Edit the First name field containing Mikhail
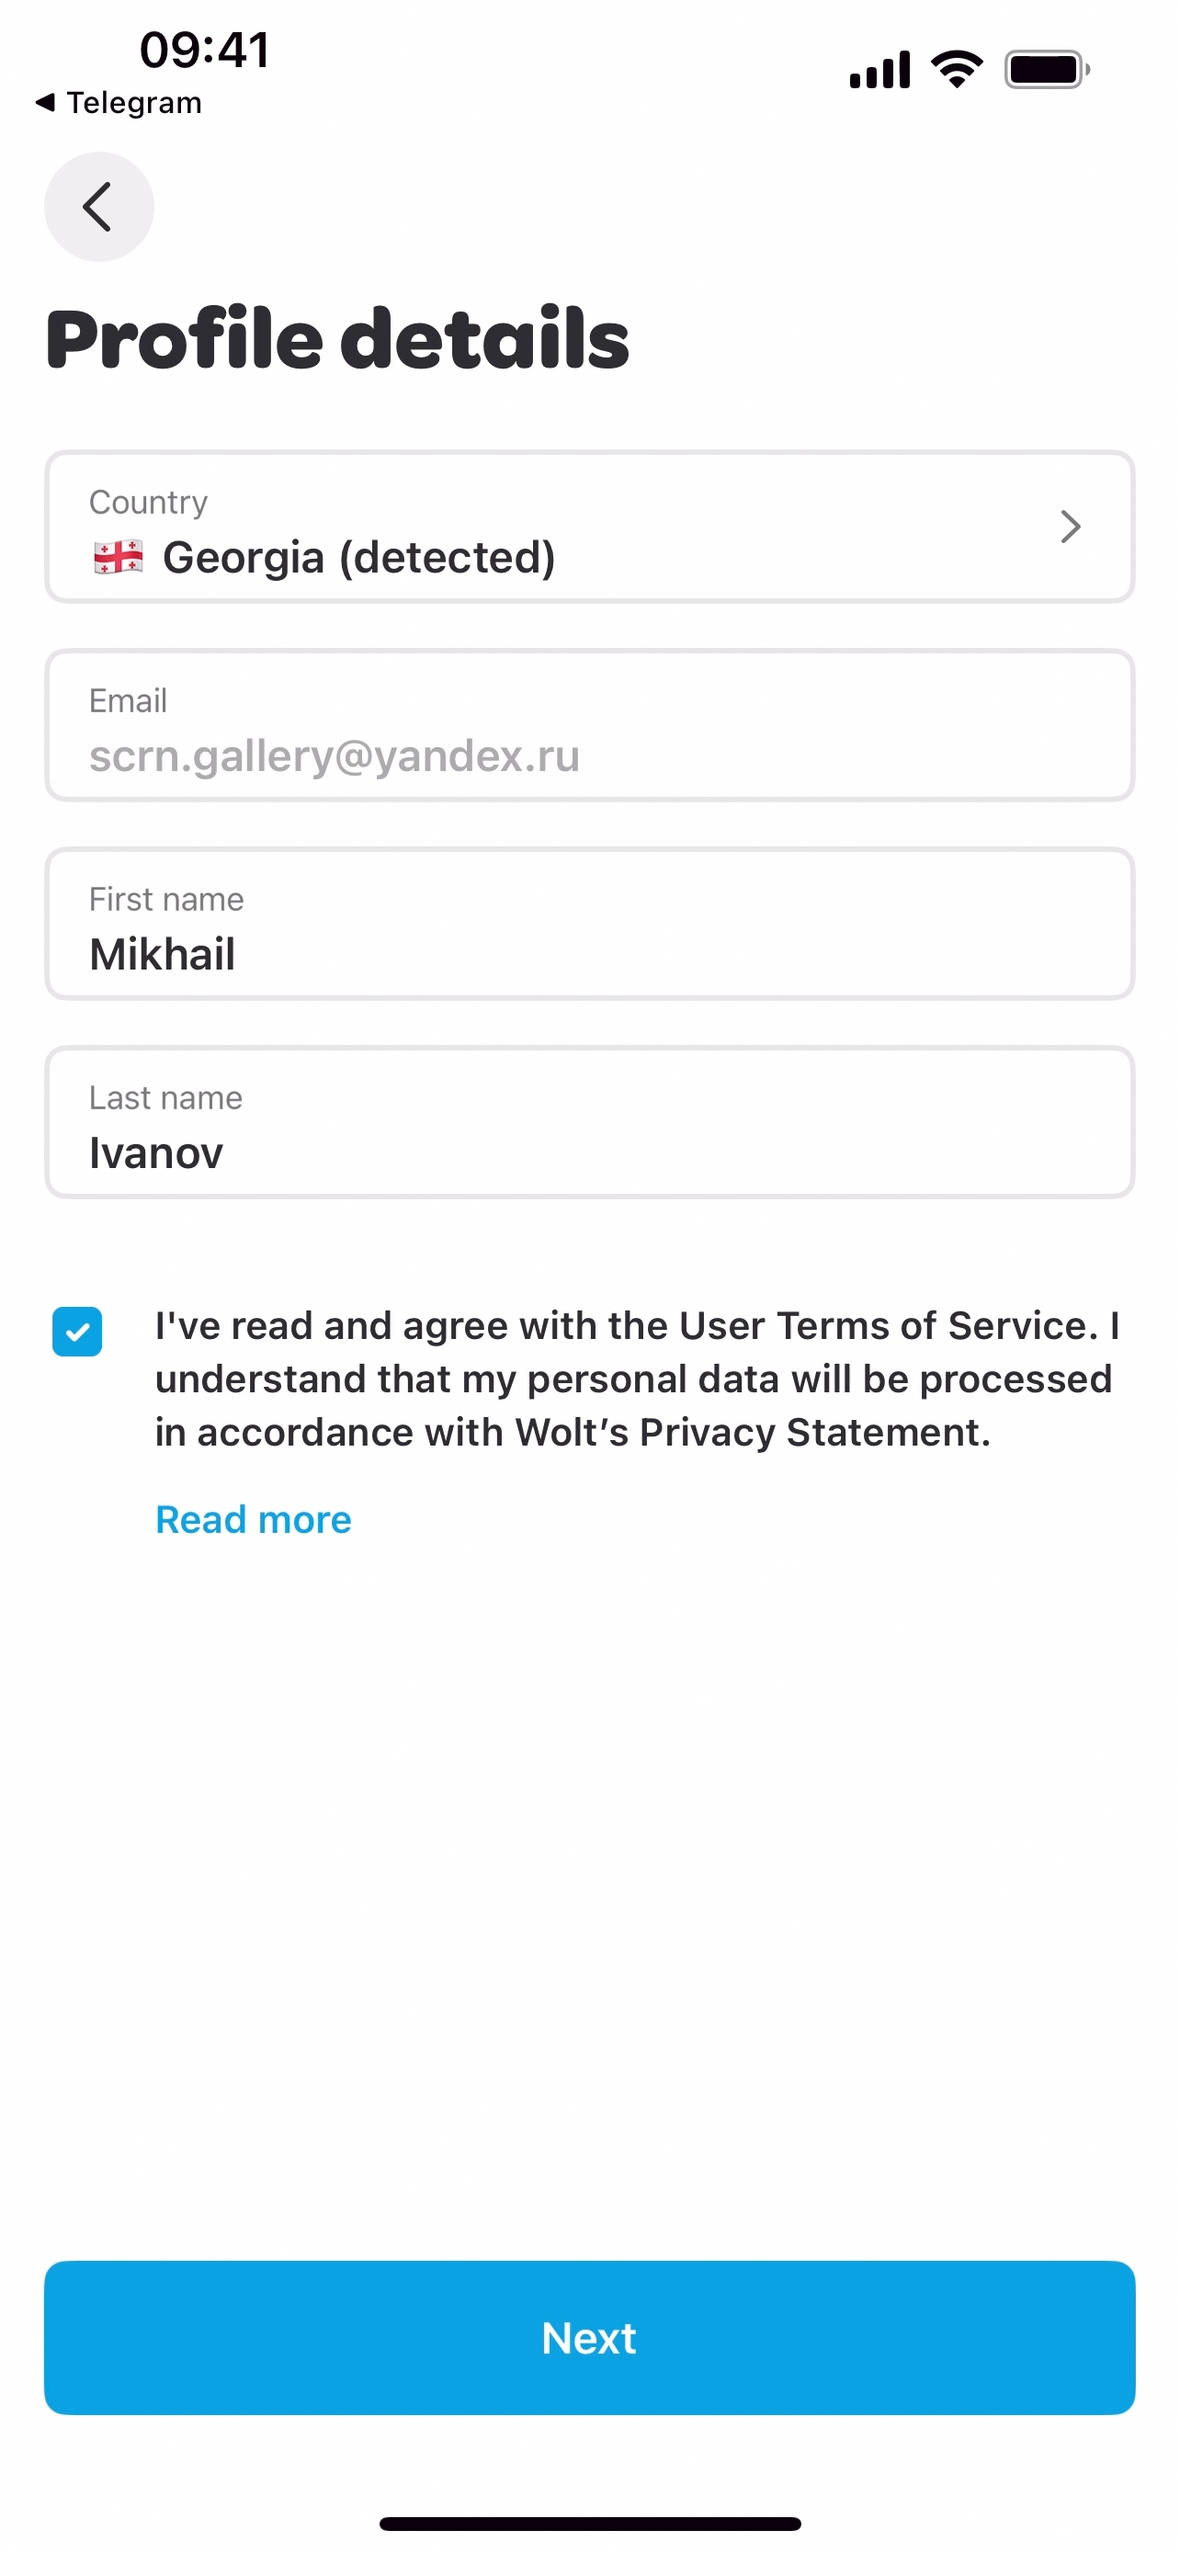 588,923
